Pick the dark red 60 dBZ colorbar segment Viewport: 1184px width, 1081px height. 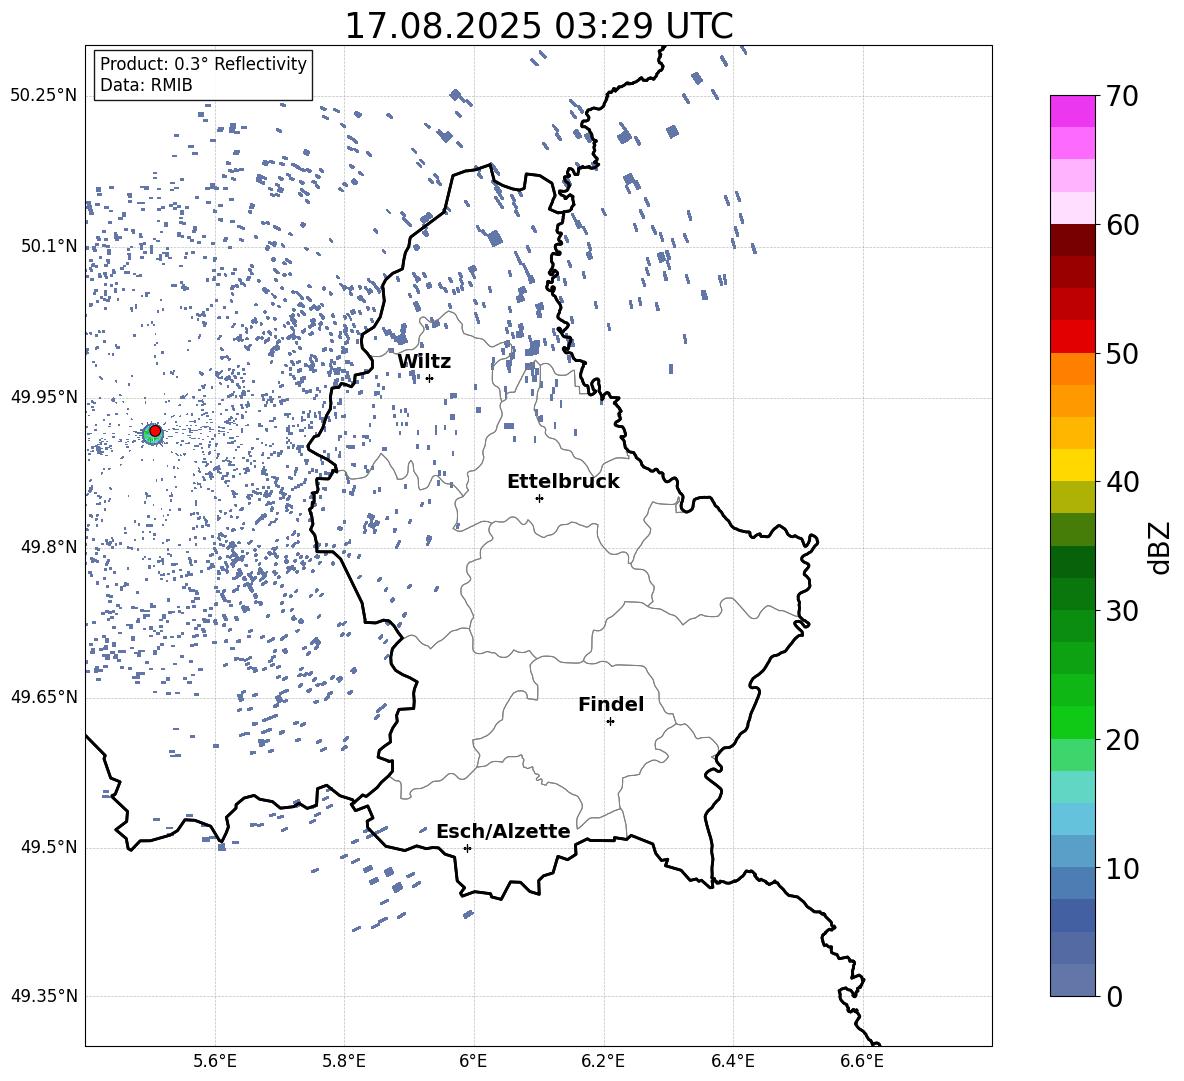(x=1073, y=240)
